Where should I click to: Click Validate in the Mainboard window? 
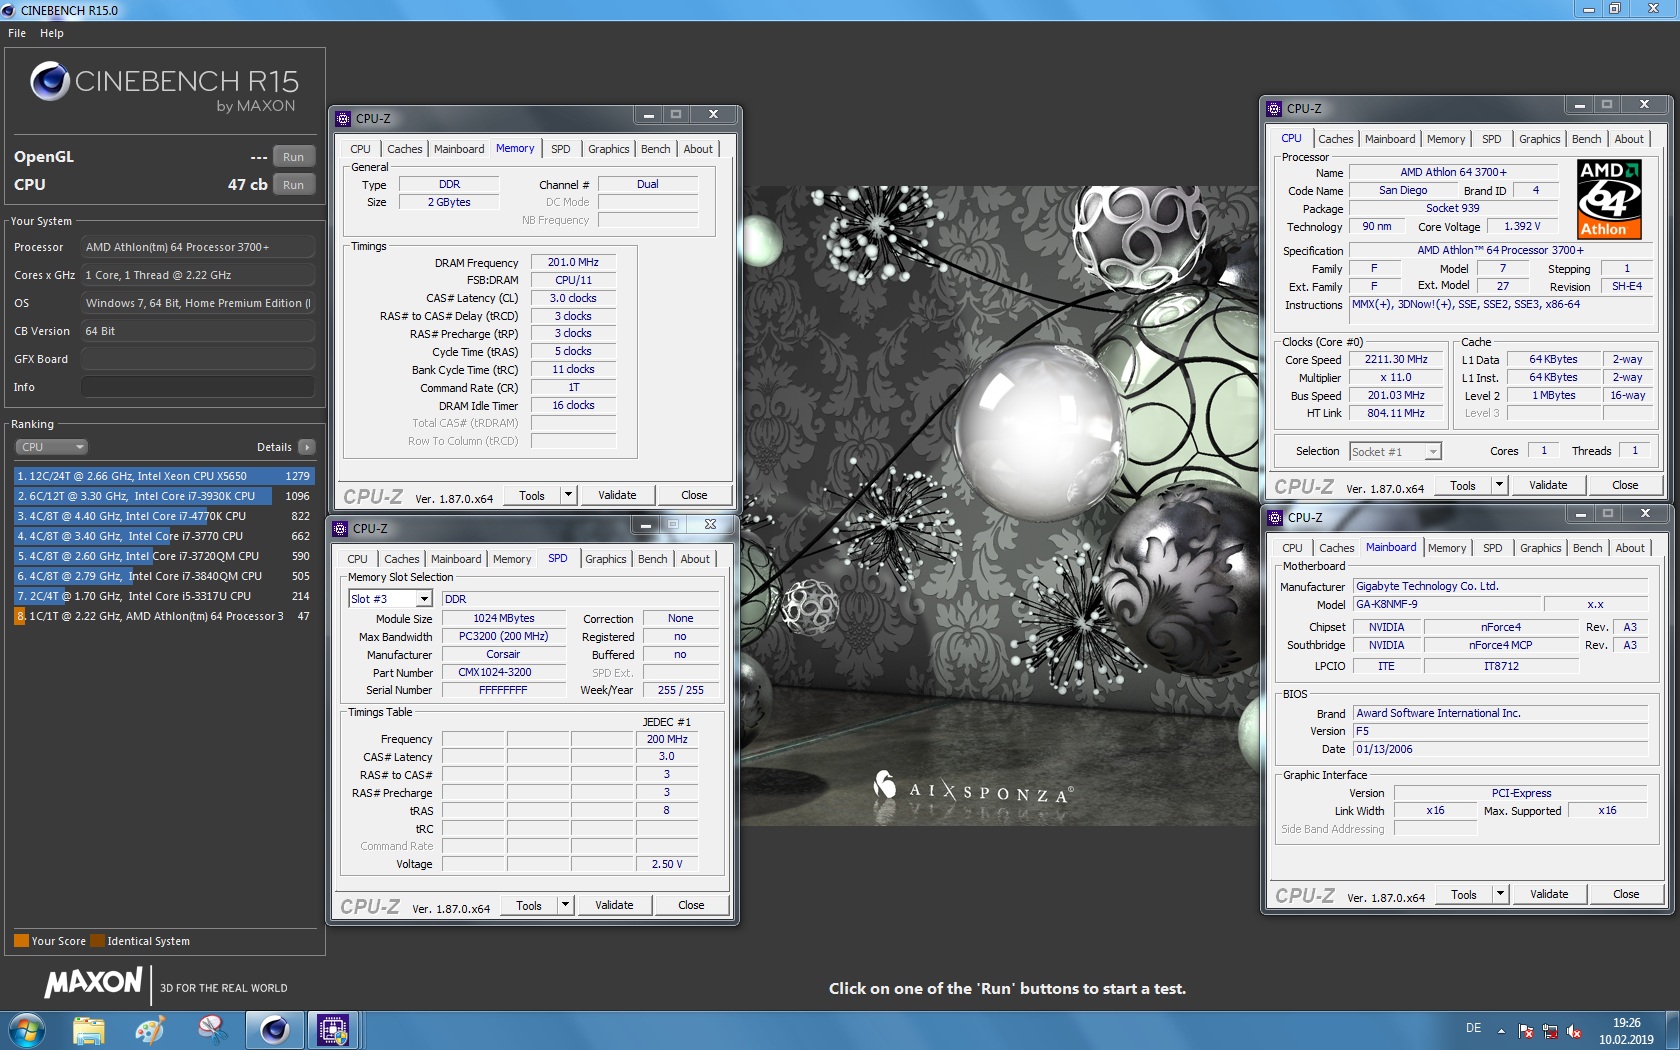(1549, 894)
